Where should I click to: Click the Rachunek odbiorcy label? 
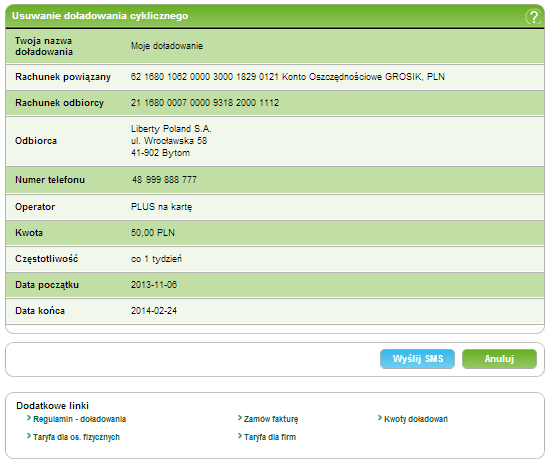point(59,103)
